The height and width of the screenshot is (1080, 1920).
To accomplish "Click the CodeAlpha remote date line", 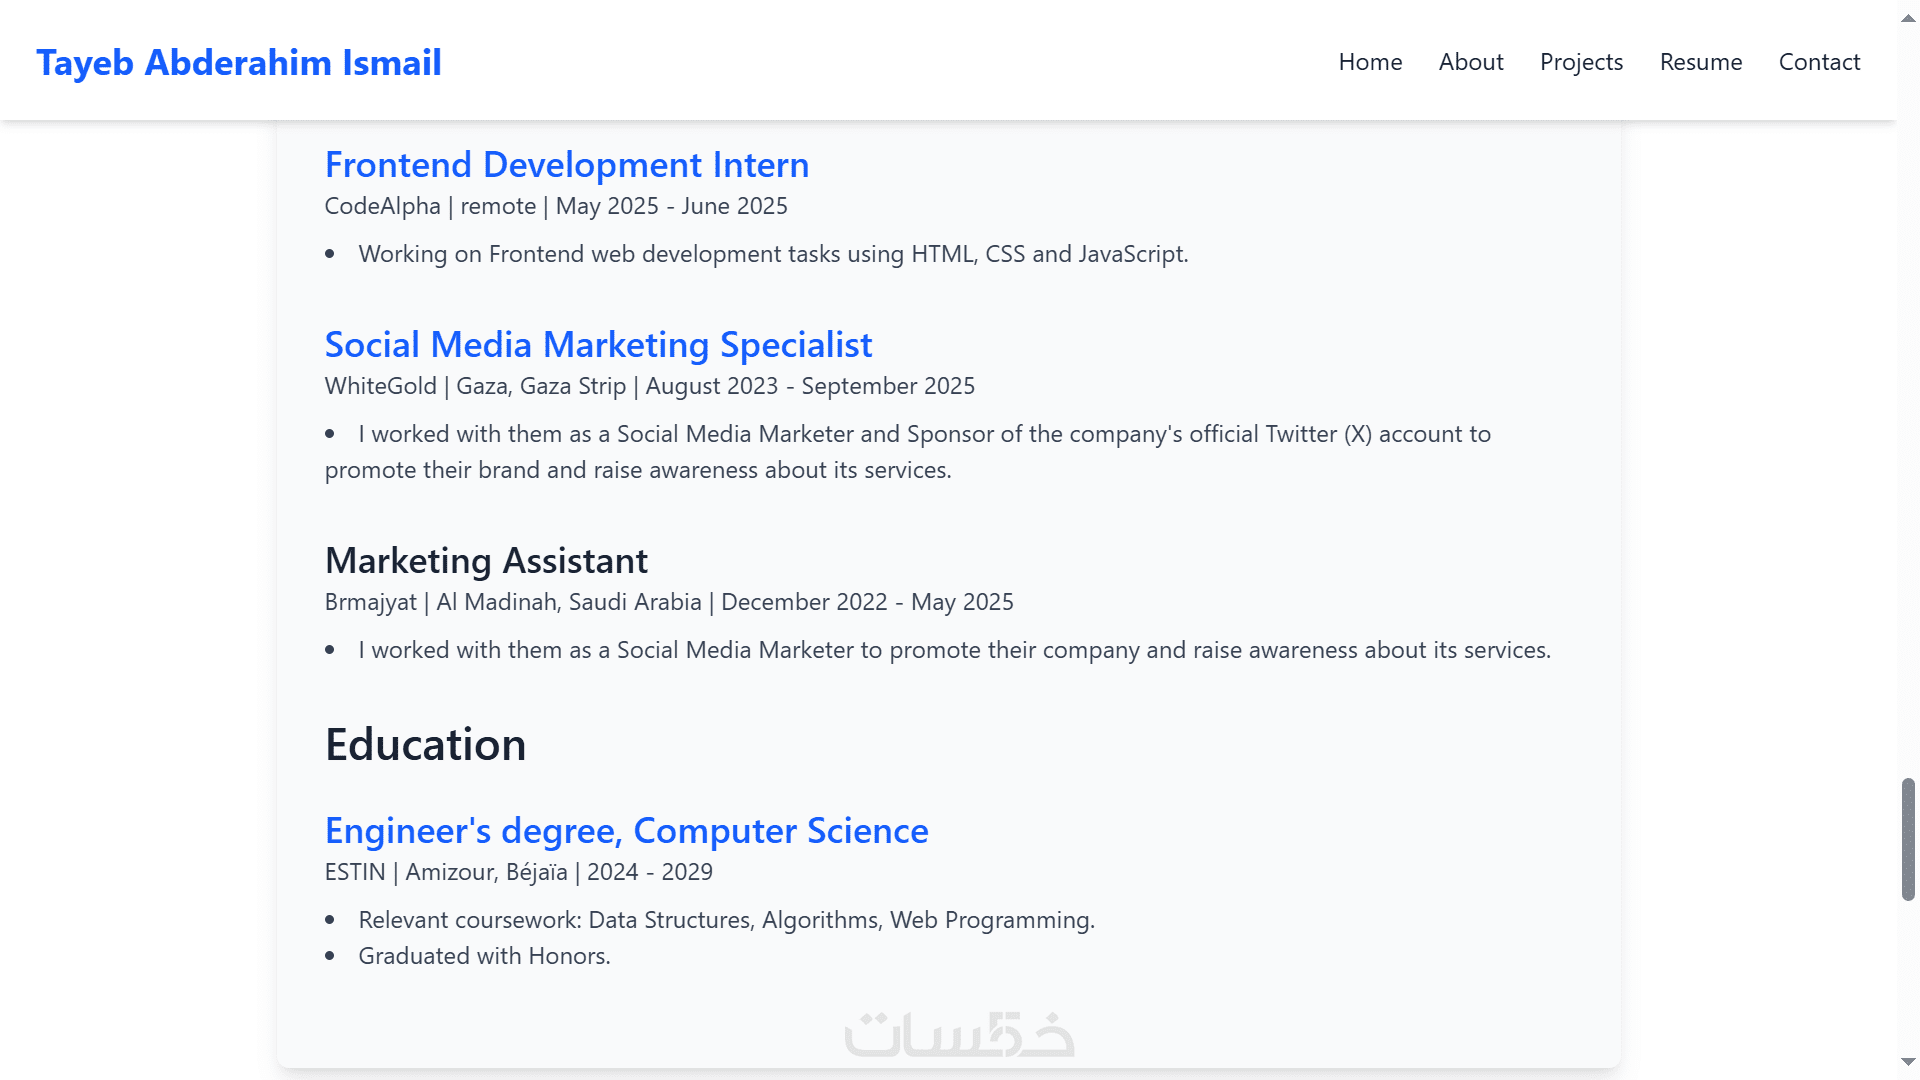I will click(556, 206).
